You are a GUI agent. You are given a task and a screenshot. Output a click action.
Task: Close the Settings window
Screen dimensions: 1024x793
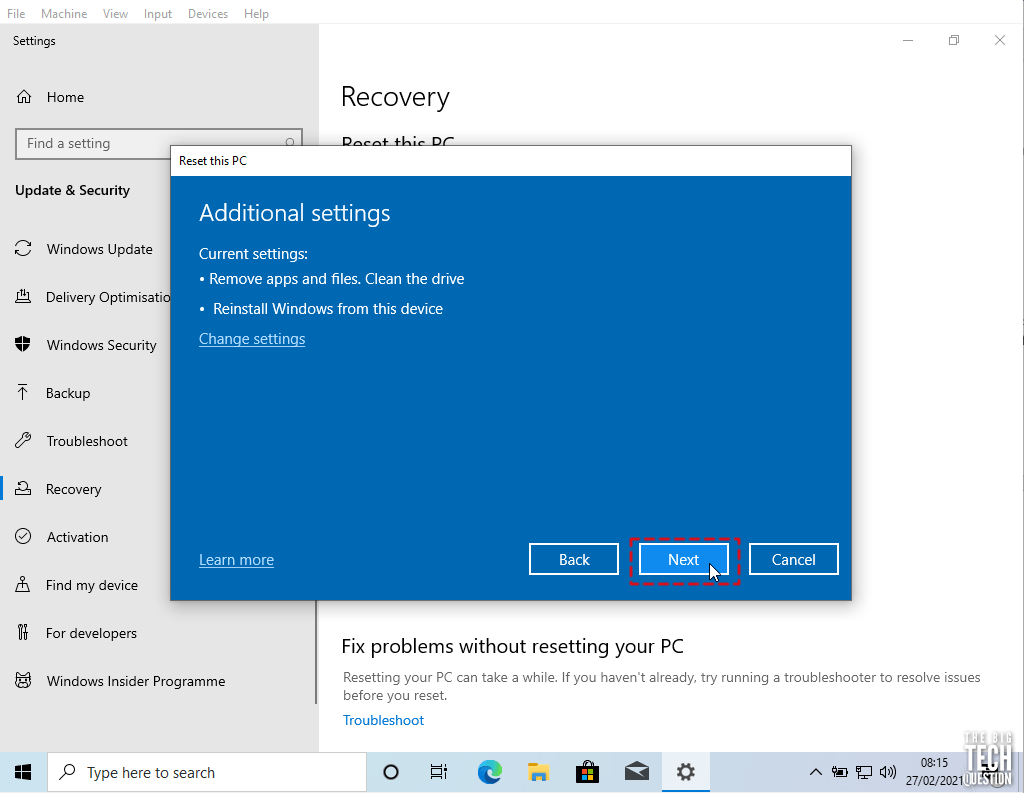(1000, 40)
